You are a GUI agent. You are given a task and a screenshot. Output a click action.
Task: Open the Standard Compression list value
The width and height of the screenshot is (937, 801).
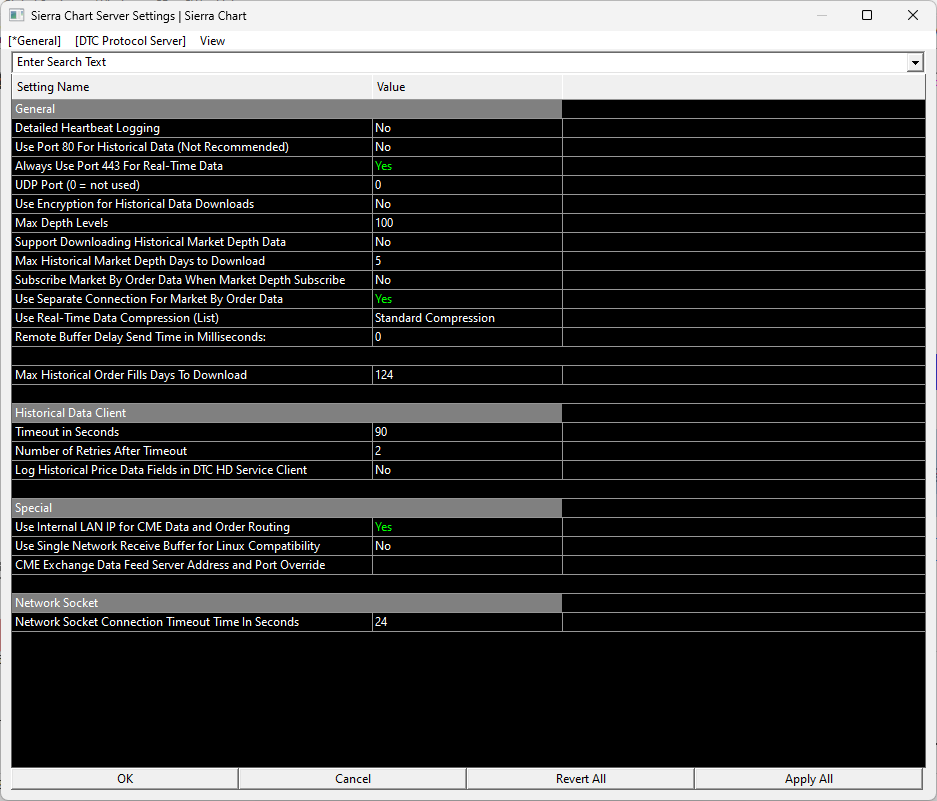(x=467, y=318)
